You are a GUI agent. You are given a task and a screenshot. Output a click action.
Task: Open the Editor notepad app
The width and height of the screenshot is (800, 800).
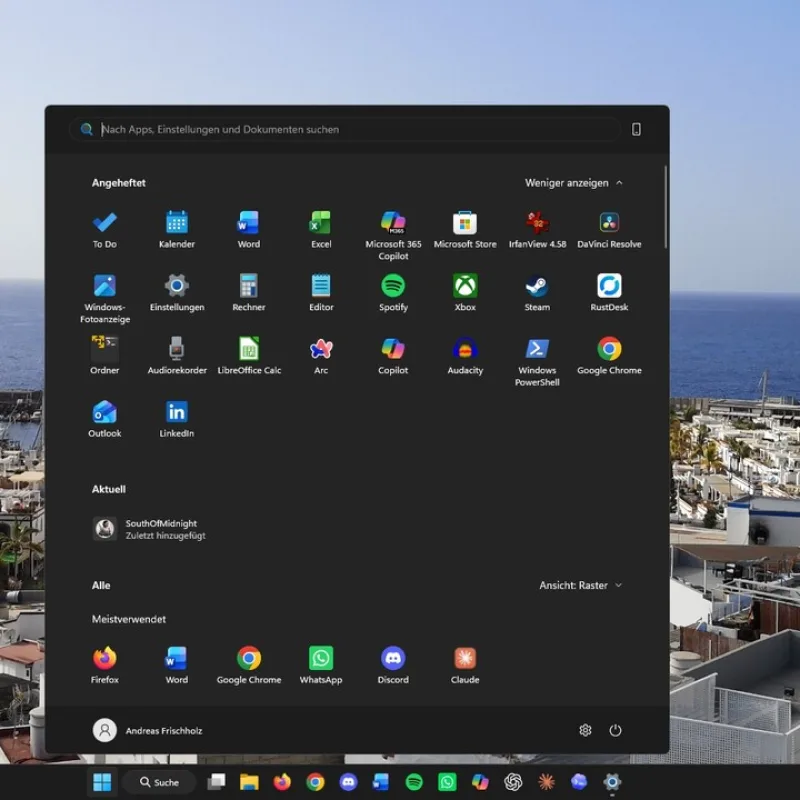321,293
